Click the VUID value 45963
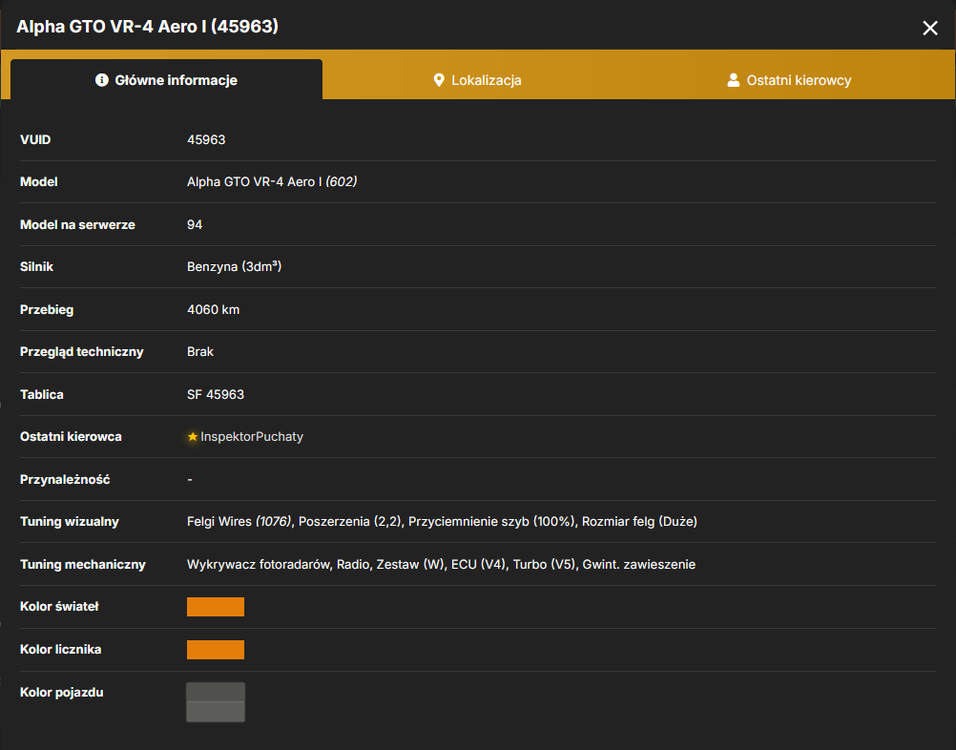The image size is (956, 750). (x=206, y=140)
